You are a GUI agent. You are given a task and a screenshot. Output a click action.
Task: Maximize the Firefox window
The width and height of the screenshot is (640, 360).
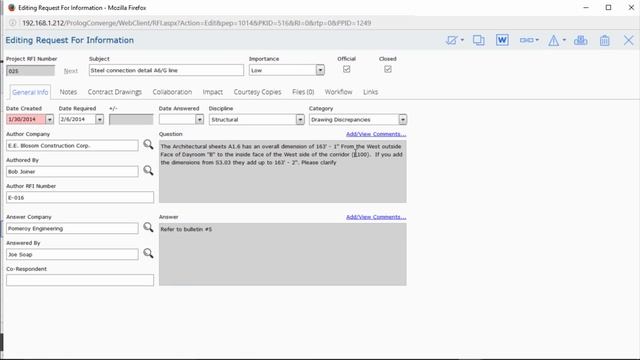tap(609, 7)
